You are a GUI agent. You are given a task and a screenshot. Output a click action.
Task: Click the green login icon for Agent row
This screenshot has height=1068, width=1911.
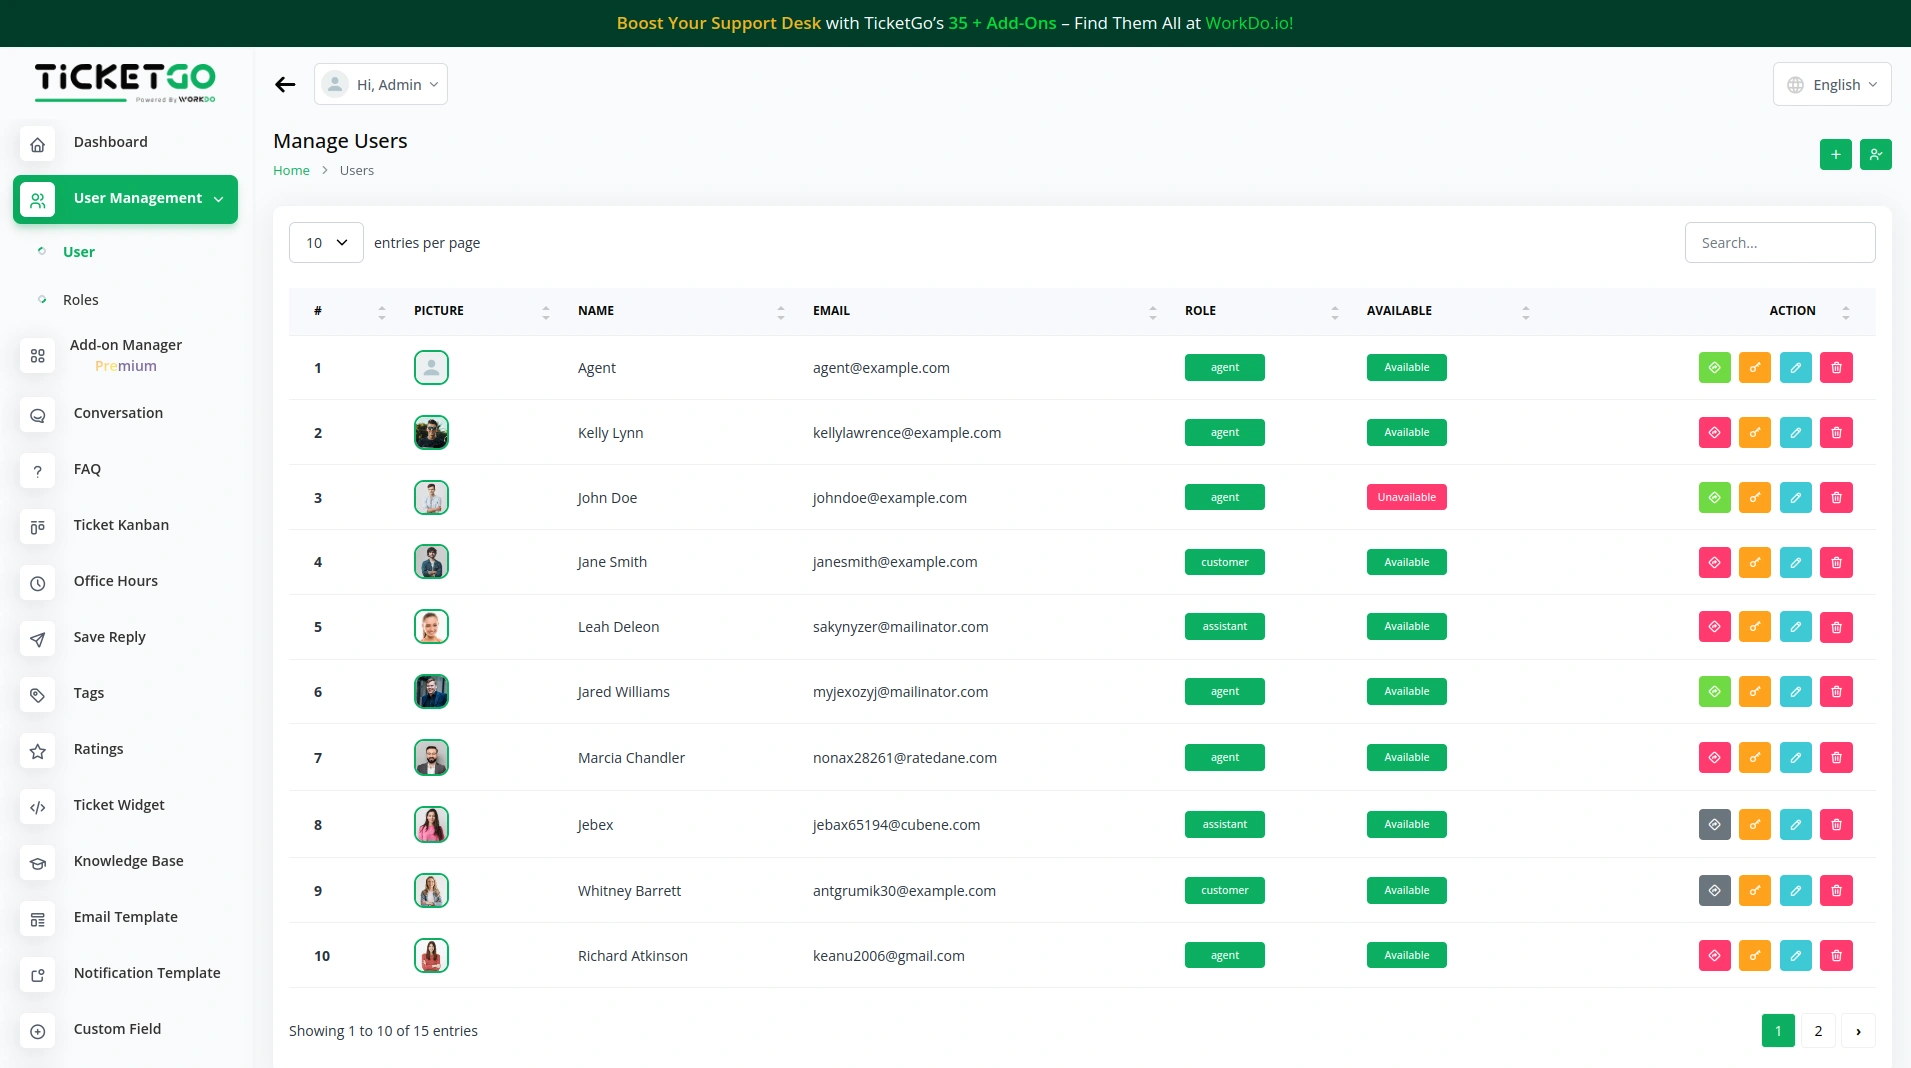[x=1714, y=368]
